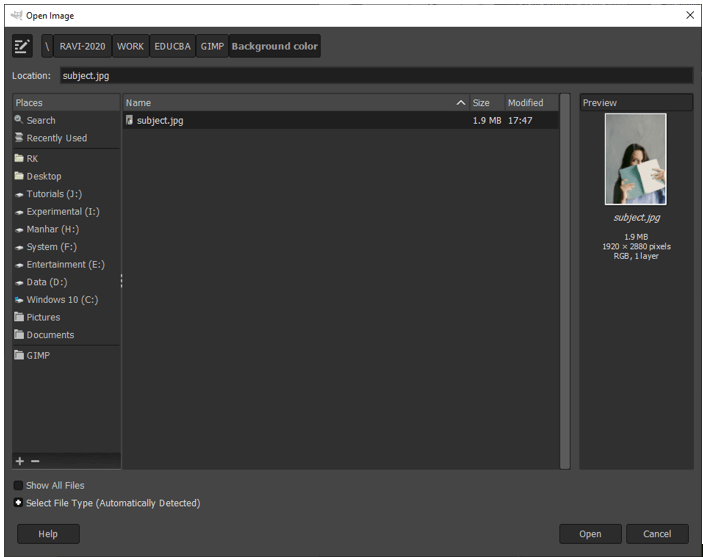Click the plus add-bookmark icon

pos(20,461)
